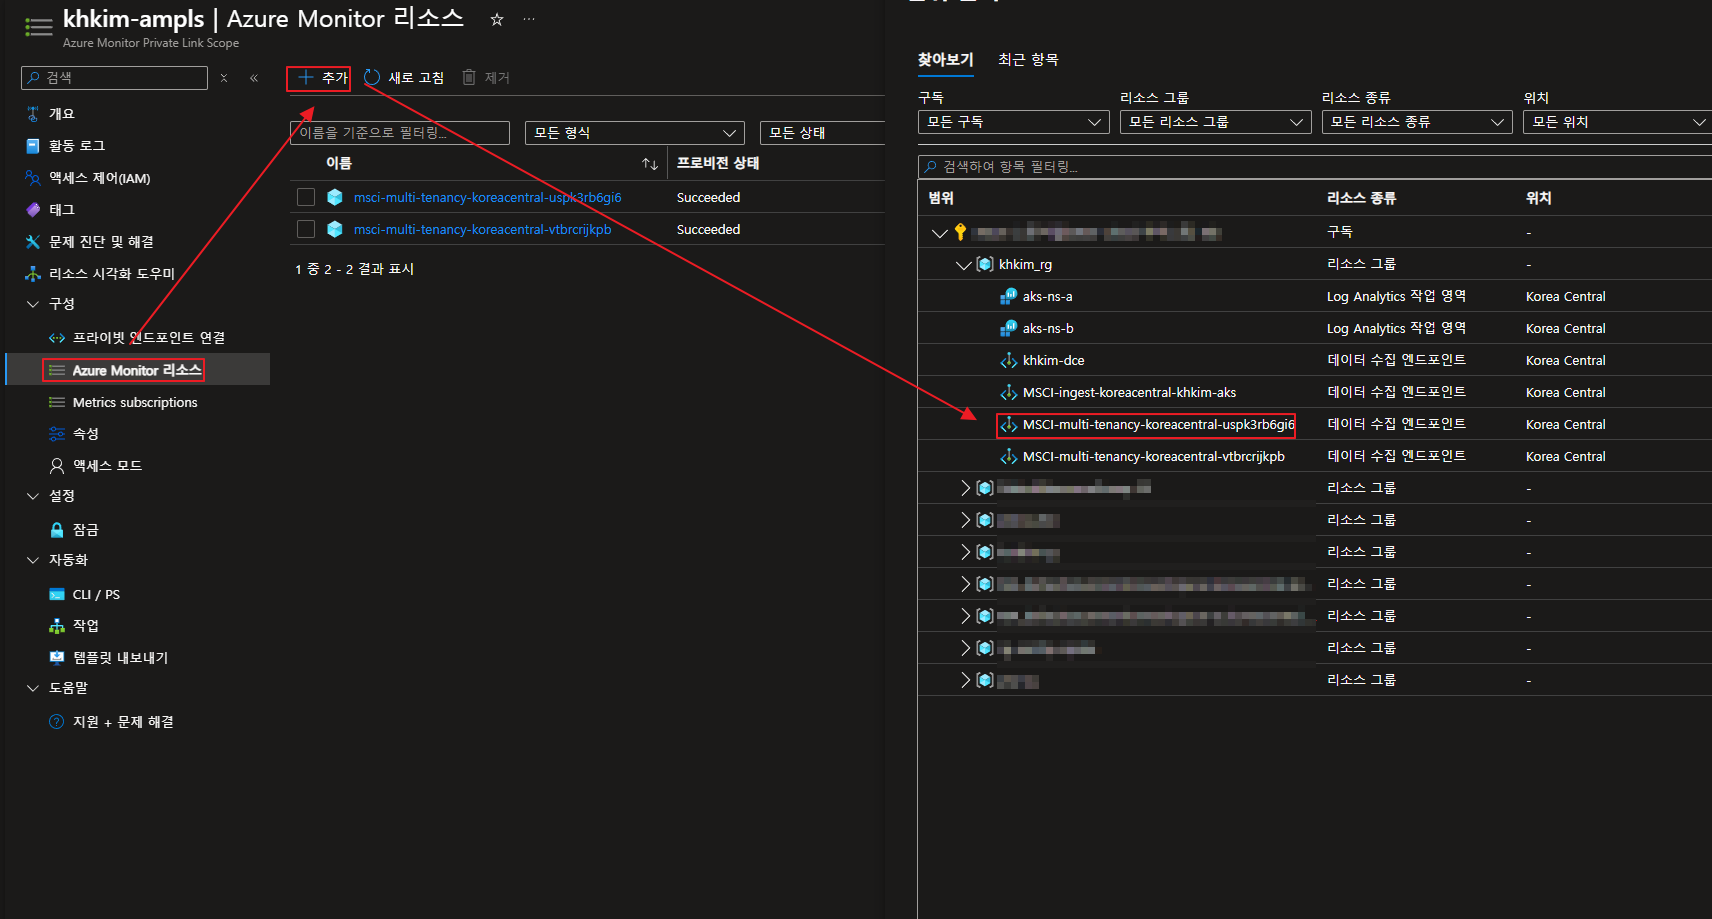
Task: Collapse the 설정 section chevron
Action: pyautogui.click(x=33, y=496)
